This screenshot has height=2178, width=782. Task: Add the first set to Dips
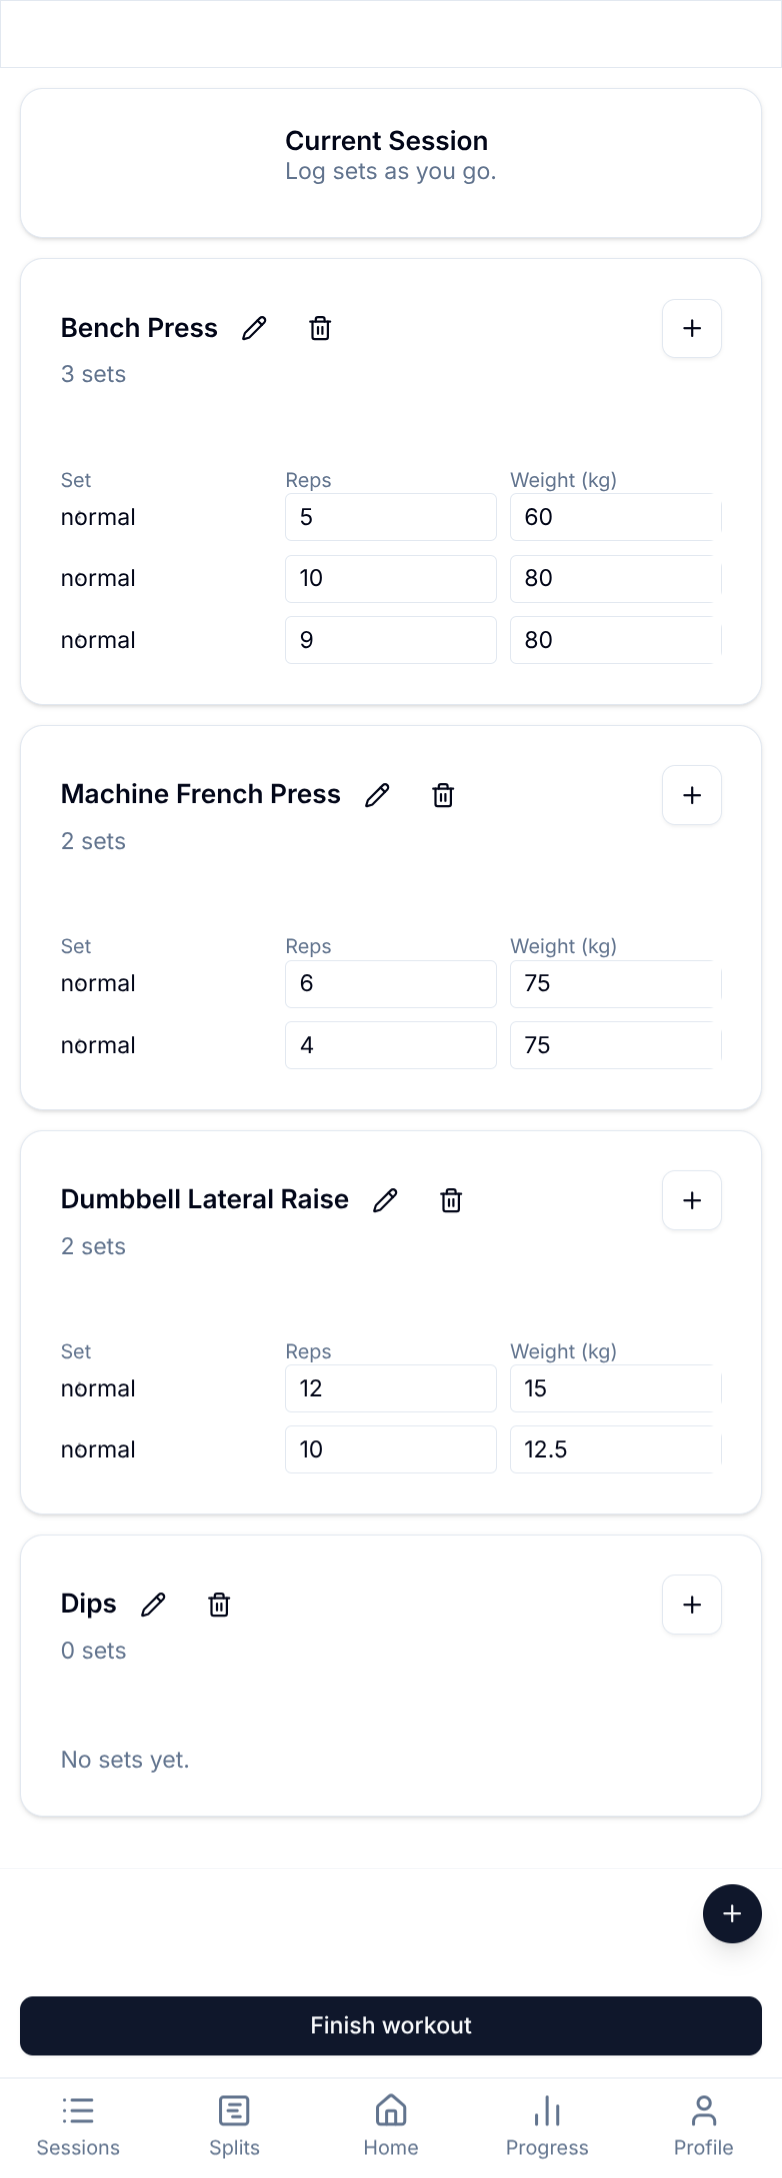[x=692, y=1605]
